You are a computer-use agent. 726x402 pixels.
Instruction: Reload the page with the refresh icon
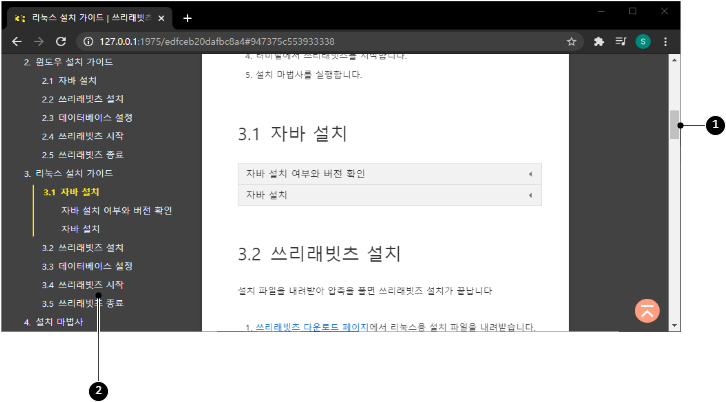[61, 42]
